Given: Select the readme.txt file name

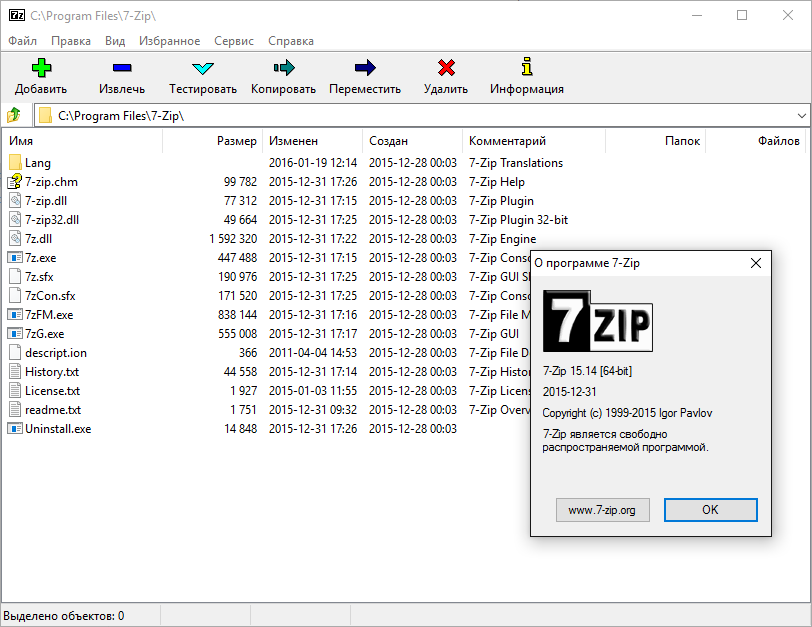Looking at the screenshot, I should point(53,410).
